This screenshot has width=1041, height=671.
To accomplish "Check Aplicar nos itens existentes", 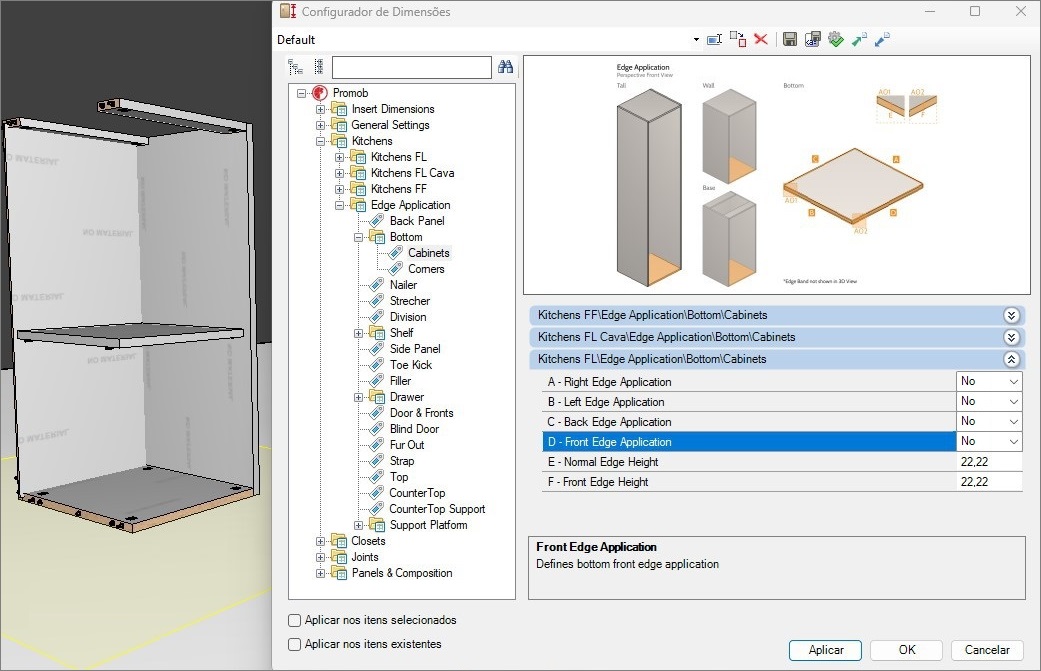I will [x=295, y=644].
